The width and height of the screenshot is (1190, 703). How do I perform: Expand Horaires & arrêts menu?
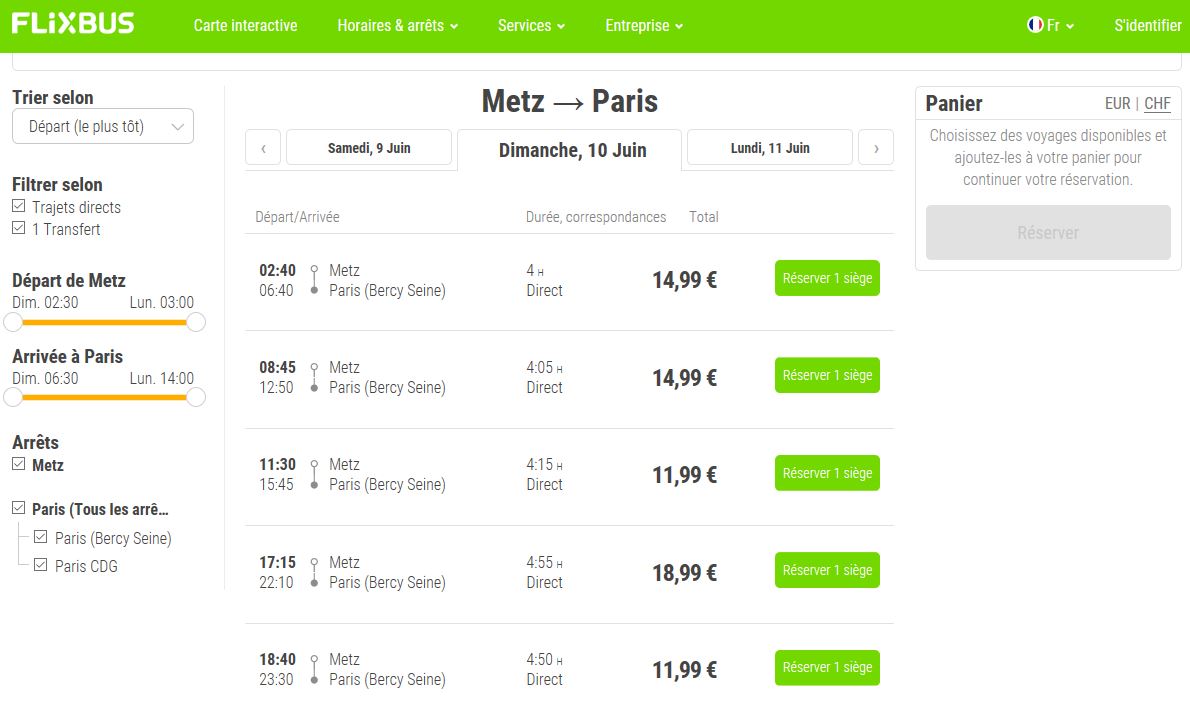(397, 26)
